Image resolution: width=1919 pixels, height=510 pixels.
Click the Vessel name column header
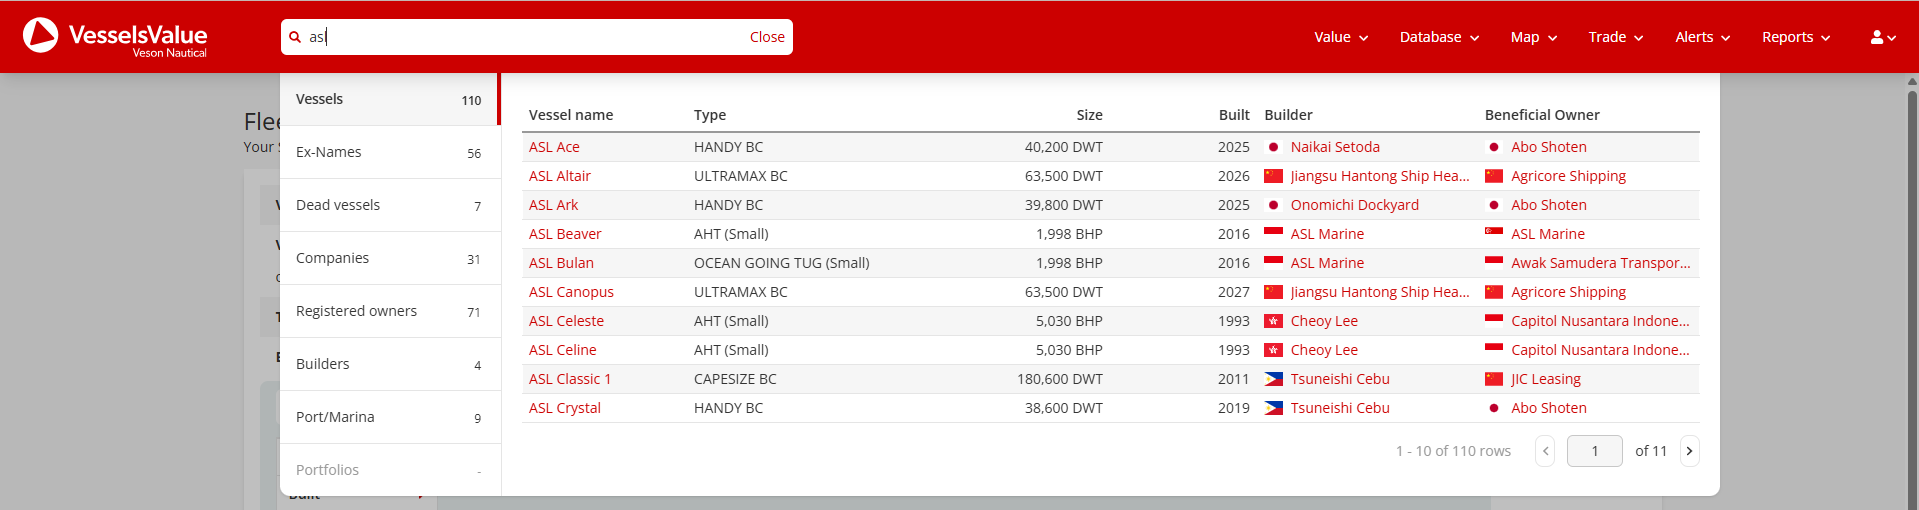point(571,115)
